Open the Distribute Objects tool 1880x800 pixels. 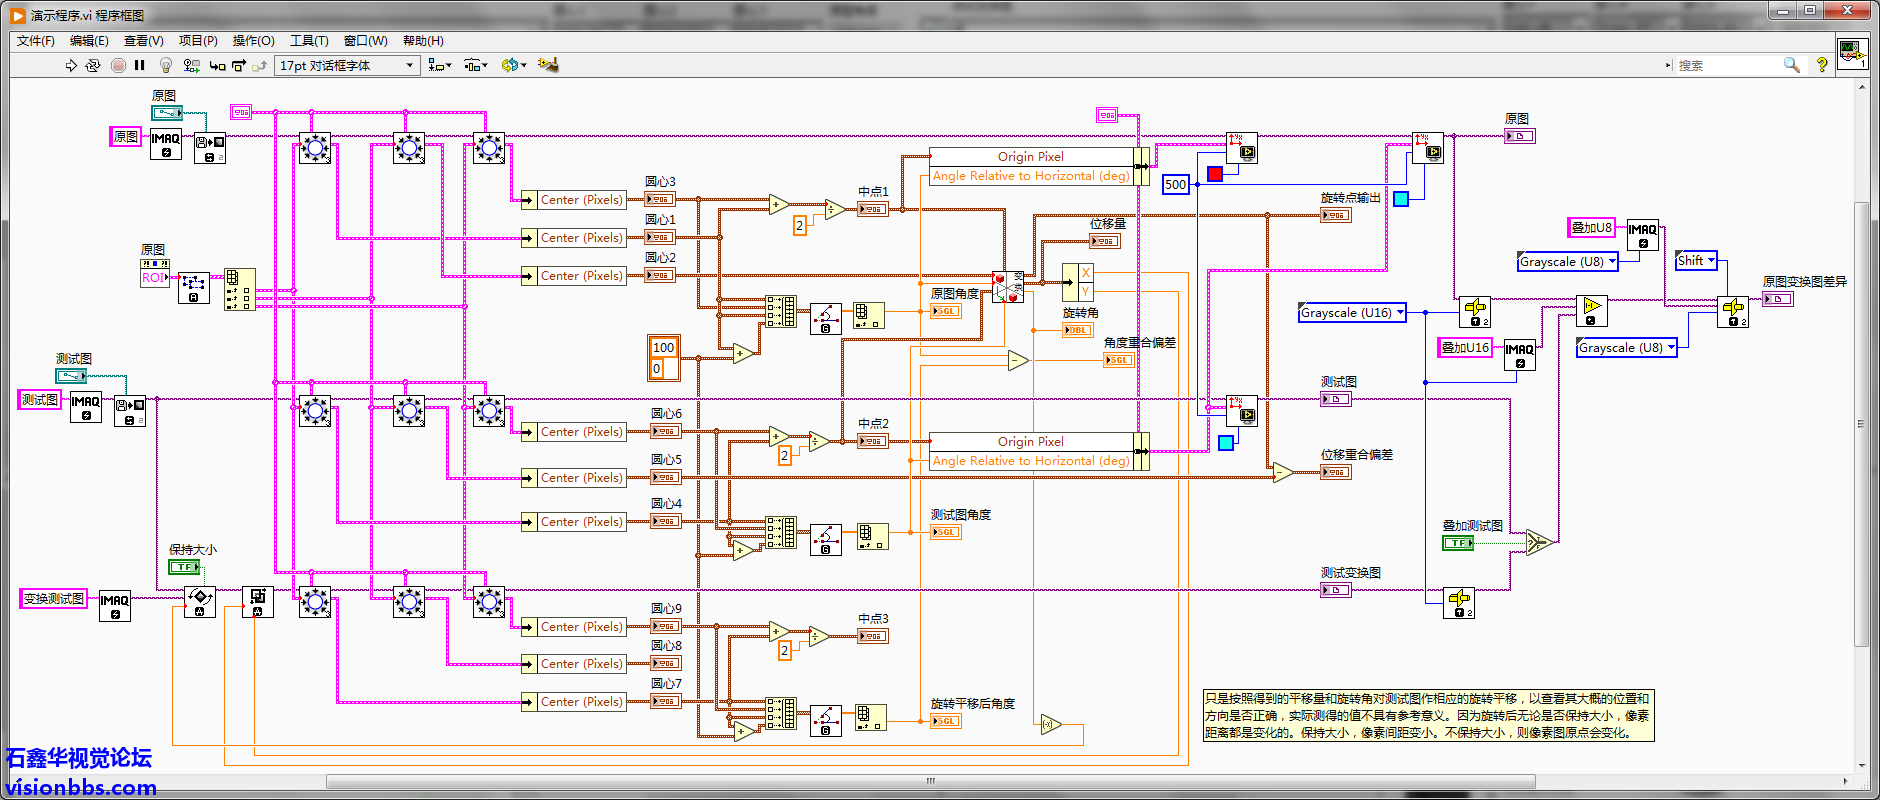(x=475, y=66)
